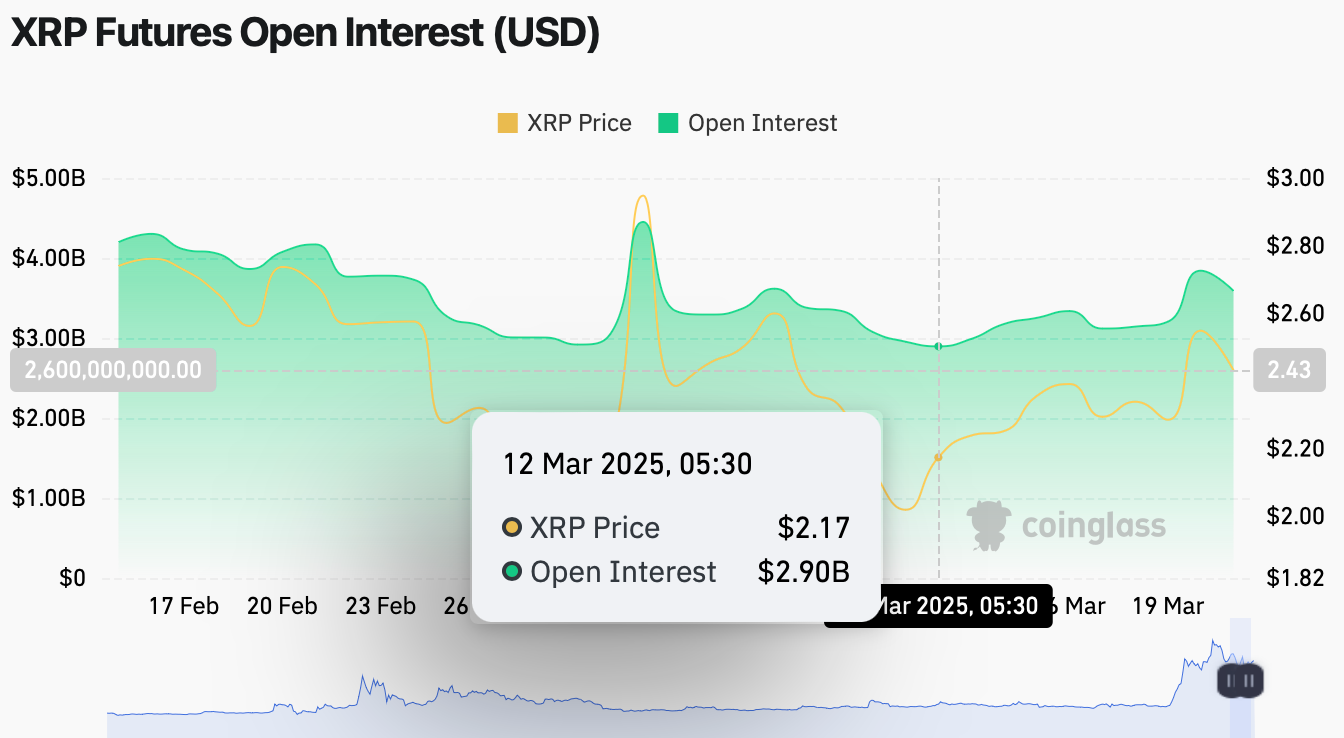Grab the right handle of the range selector
This screenshot has height=738, width=1344.
1250,681
